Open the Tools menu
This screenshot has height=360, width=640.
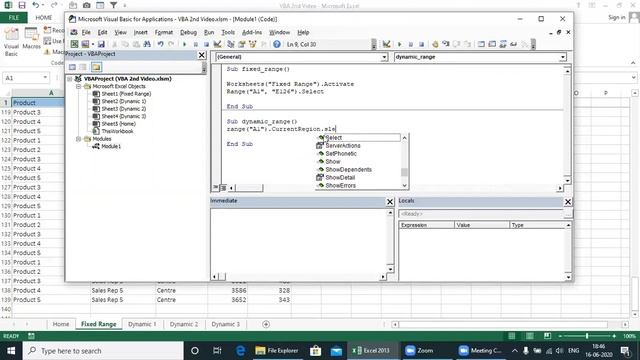[x=228, y=32]
